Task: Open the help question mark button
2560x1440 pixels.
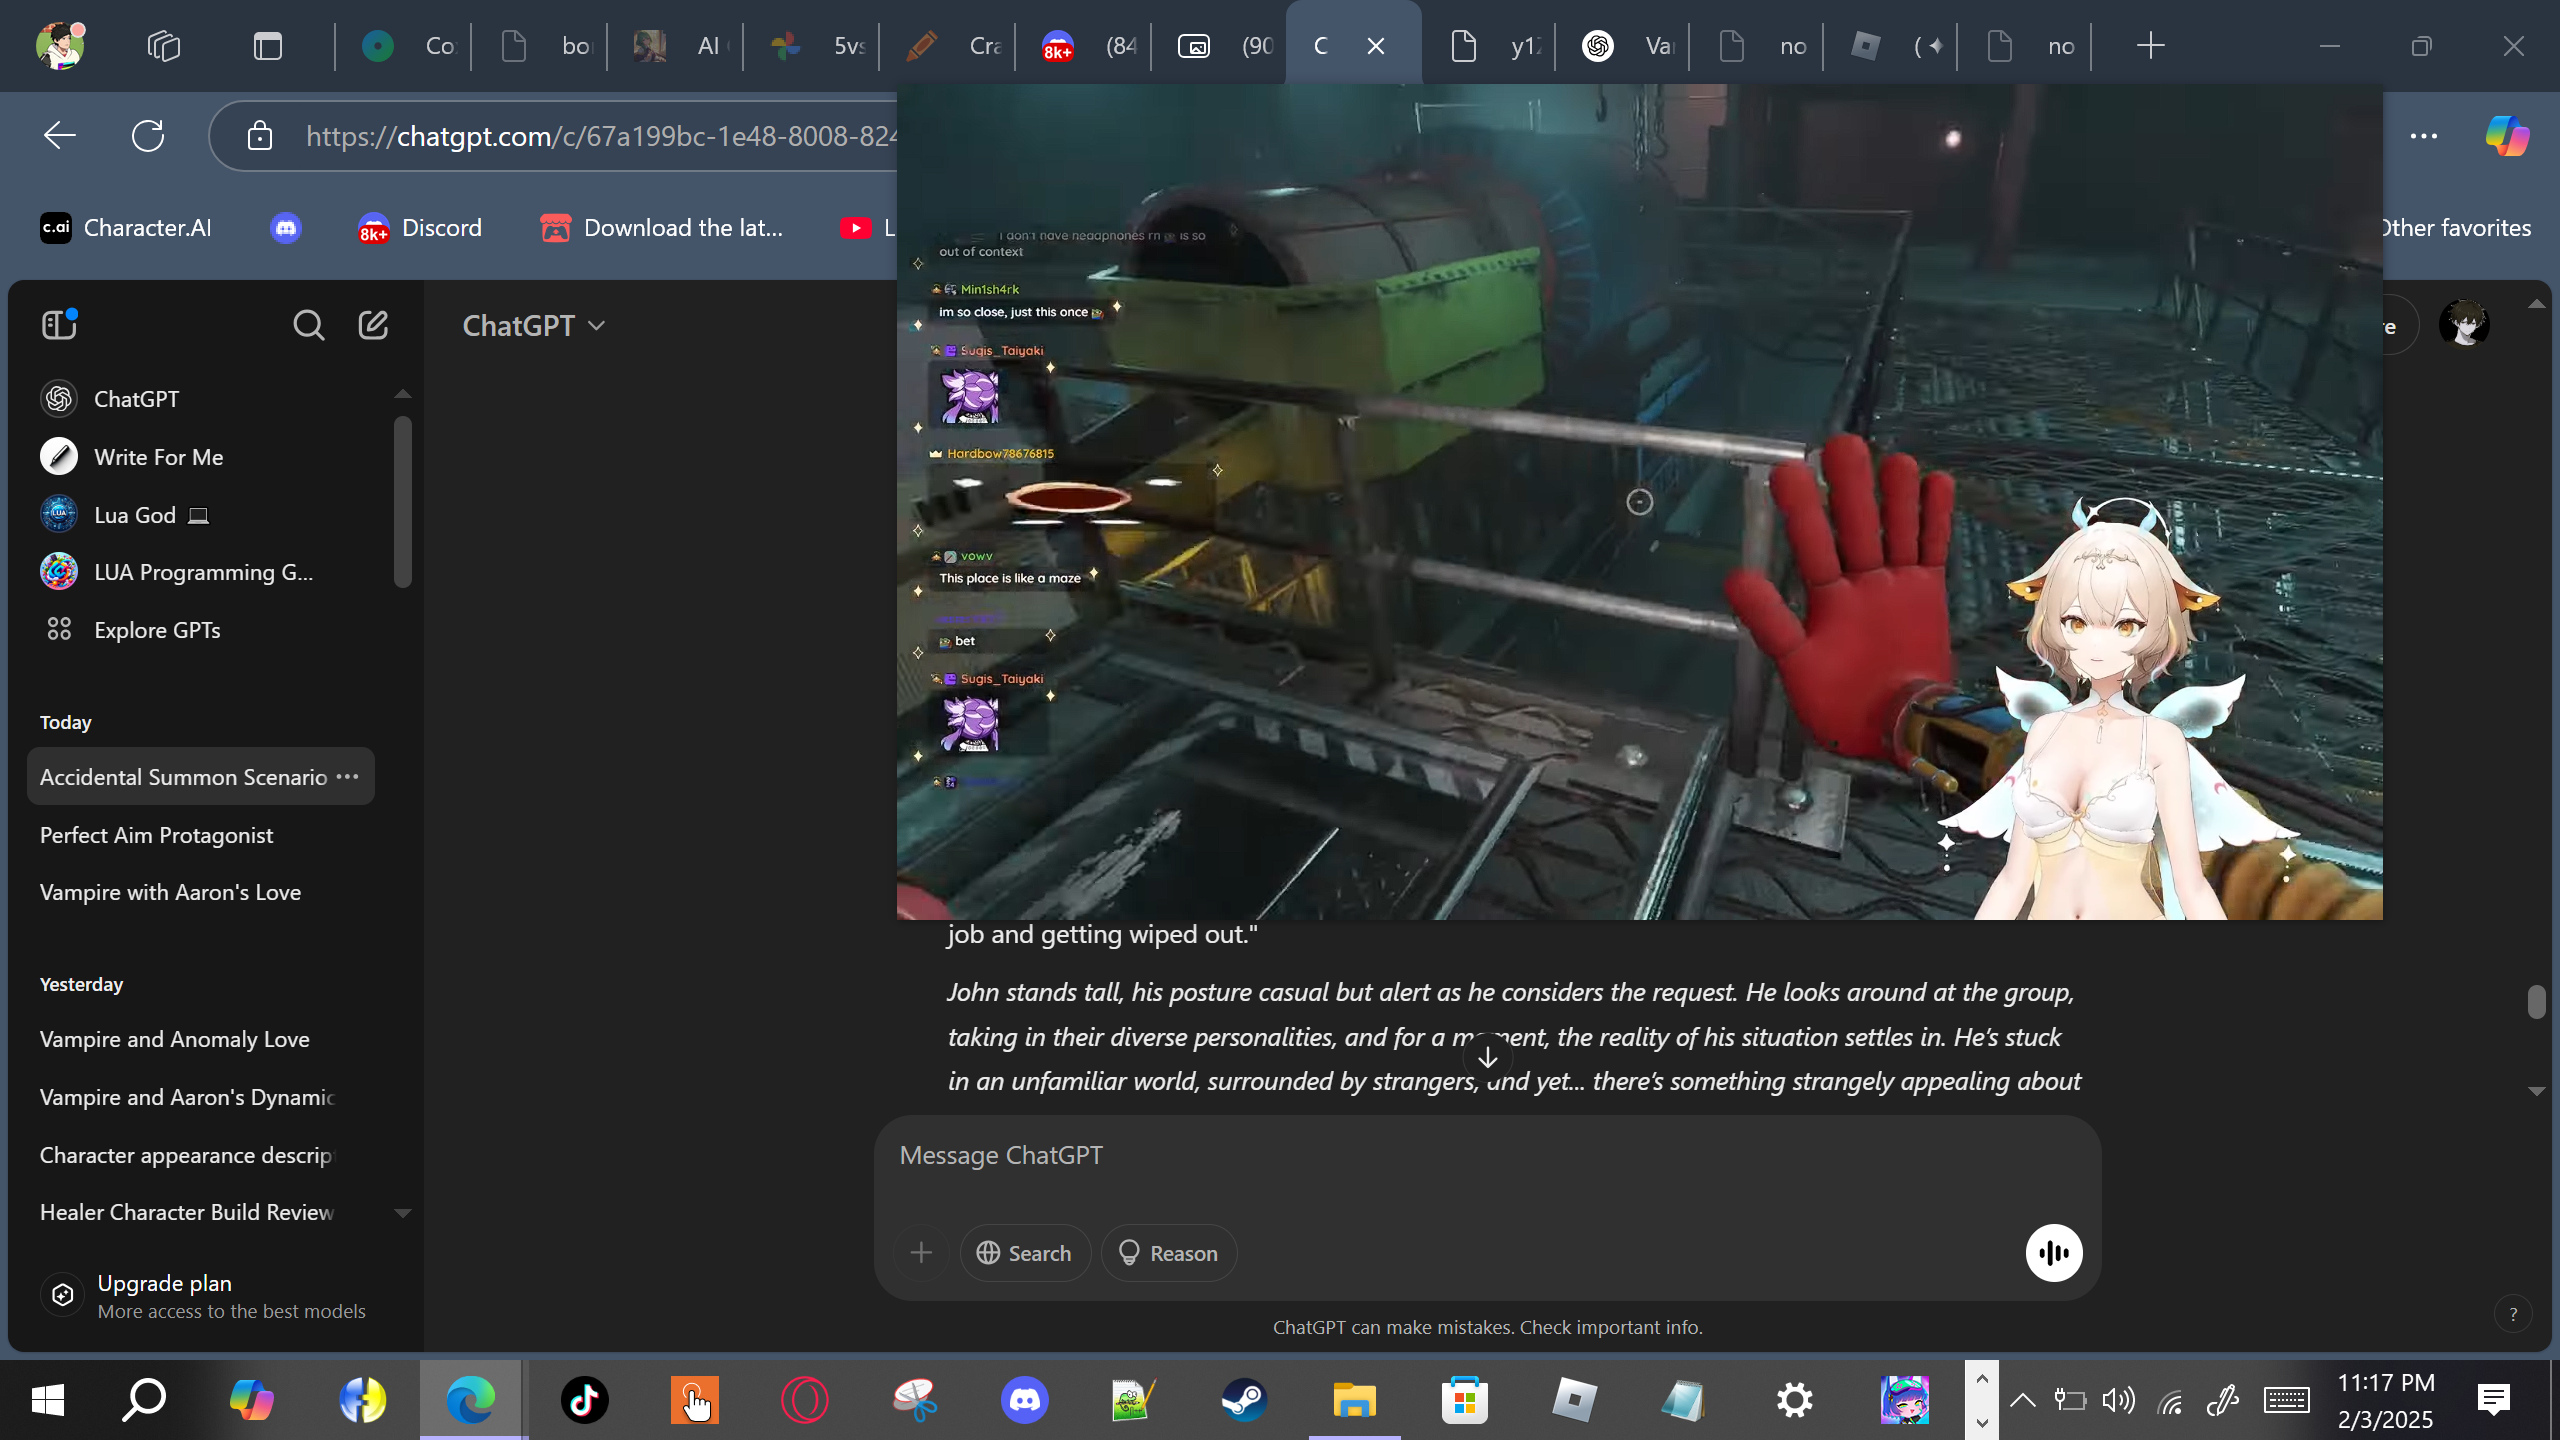Action: 2513,1314
